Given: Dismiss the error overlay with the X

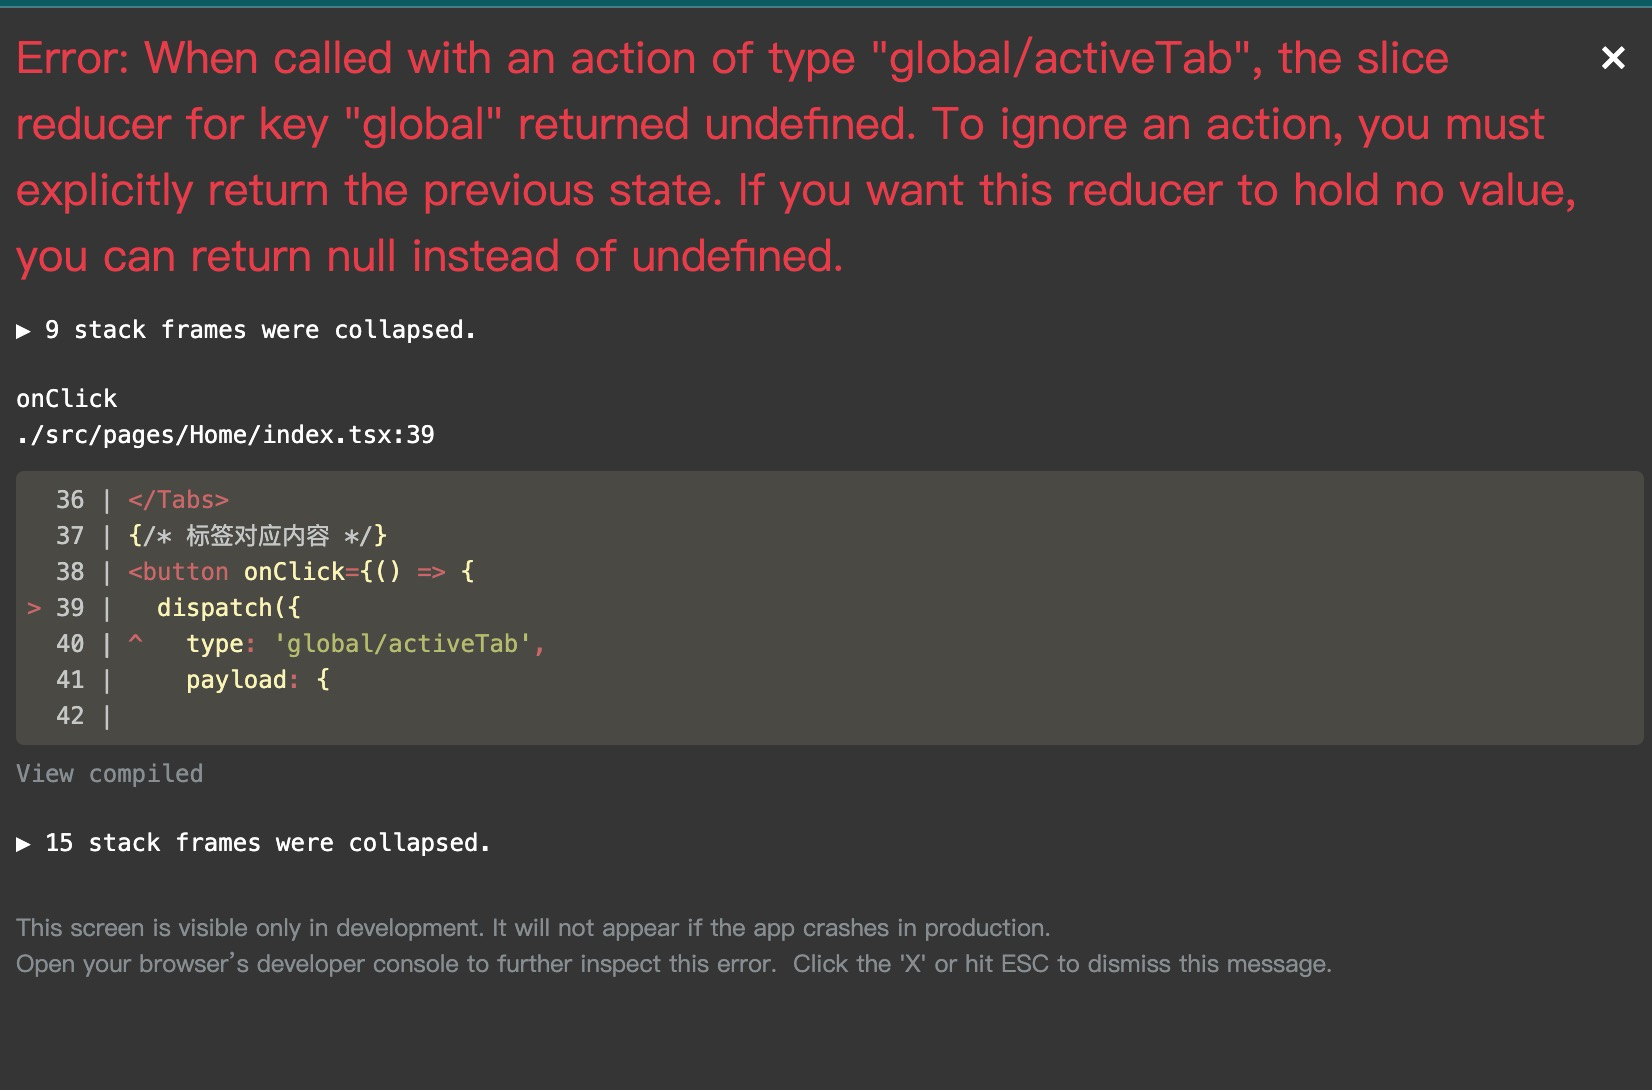Looking at the screenshot, I should click(x=1614, y=58).
